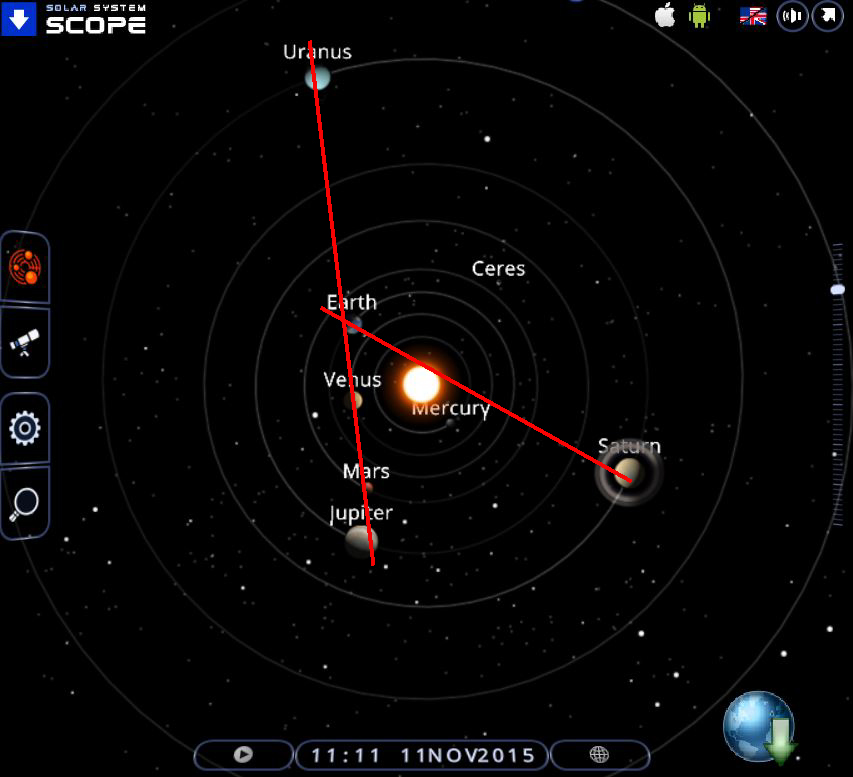
Task: Click the Ceres label
Action: pyautogui.click(x=497, y=268)
